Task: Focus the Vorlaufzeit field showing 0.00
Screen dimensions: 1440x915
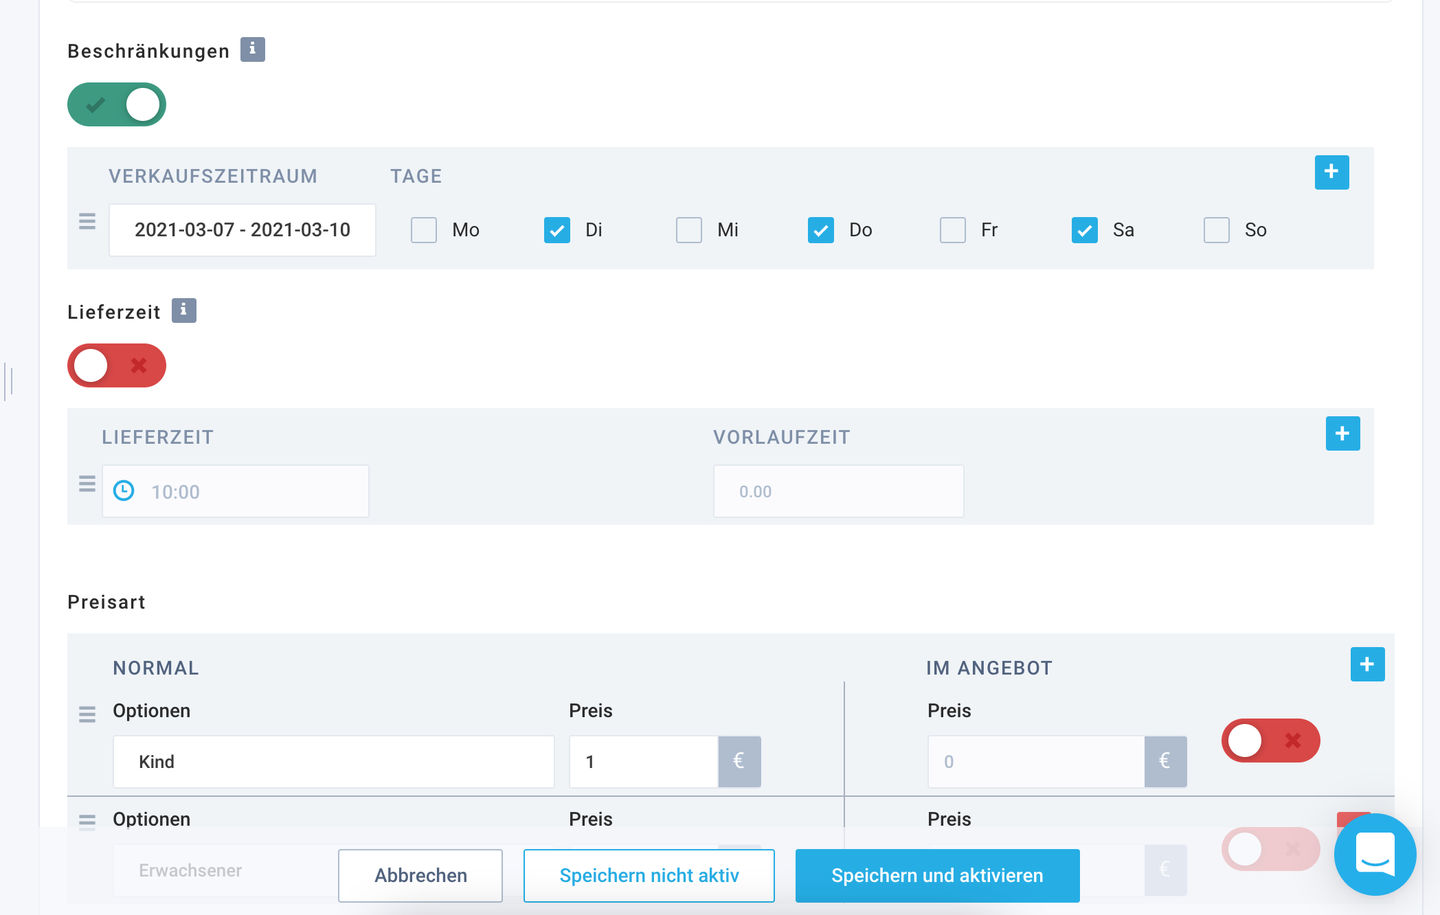Action: pos(838,491)
